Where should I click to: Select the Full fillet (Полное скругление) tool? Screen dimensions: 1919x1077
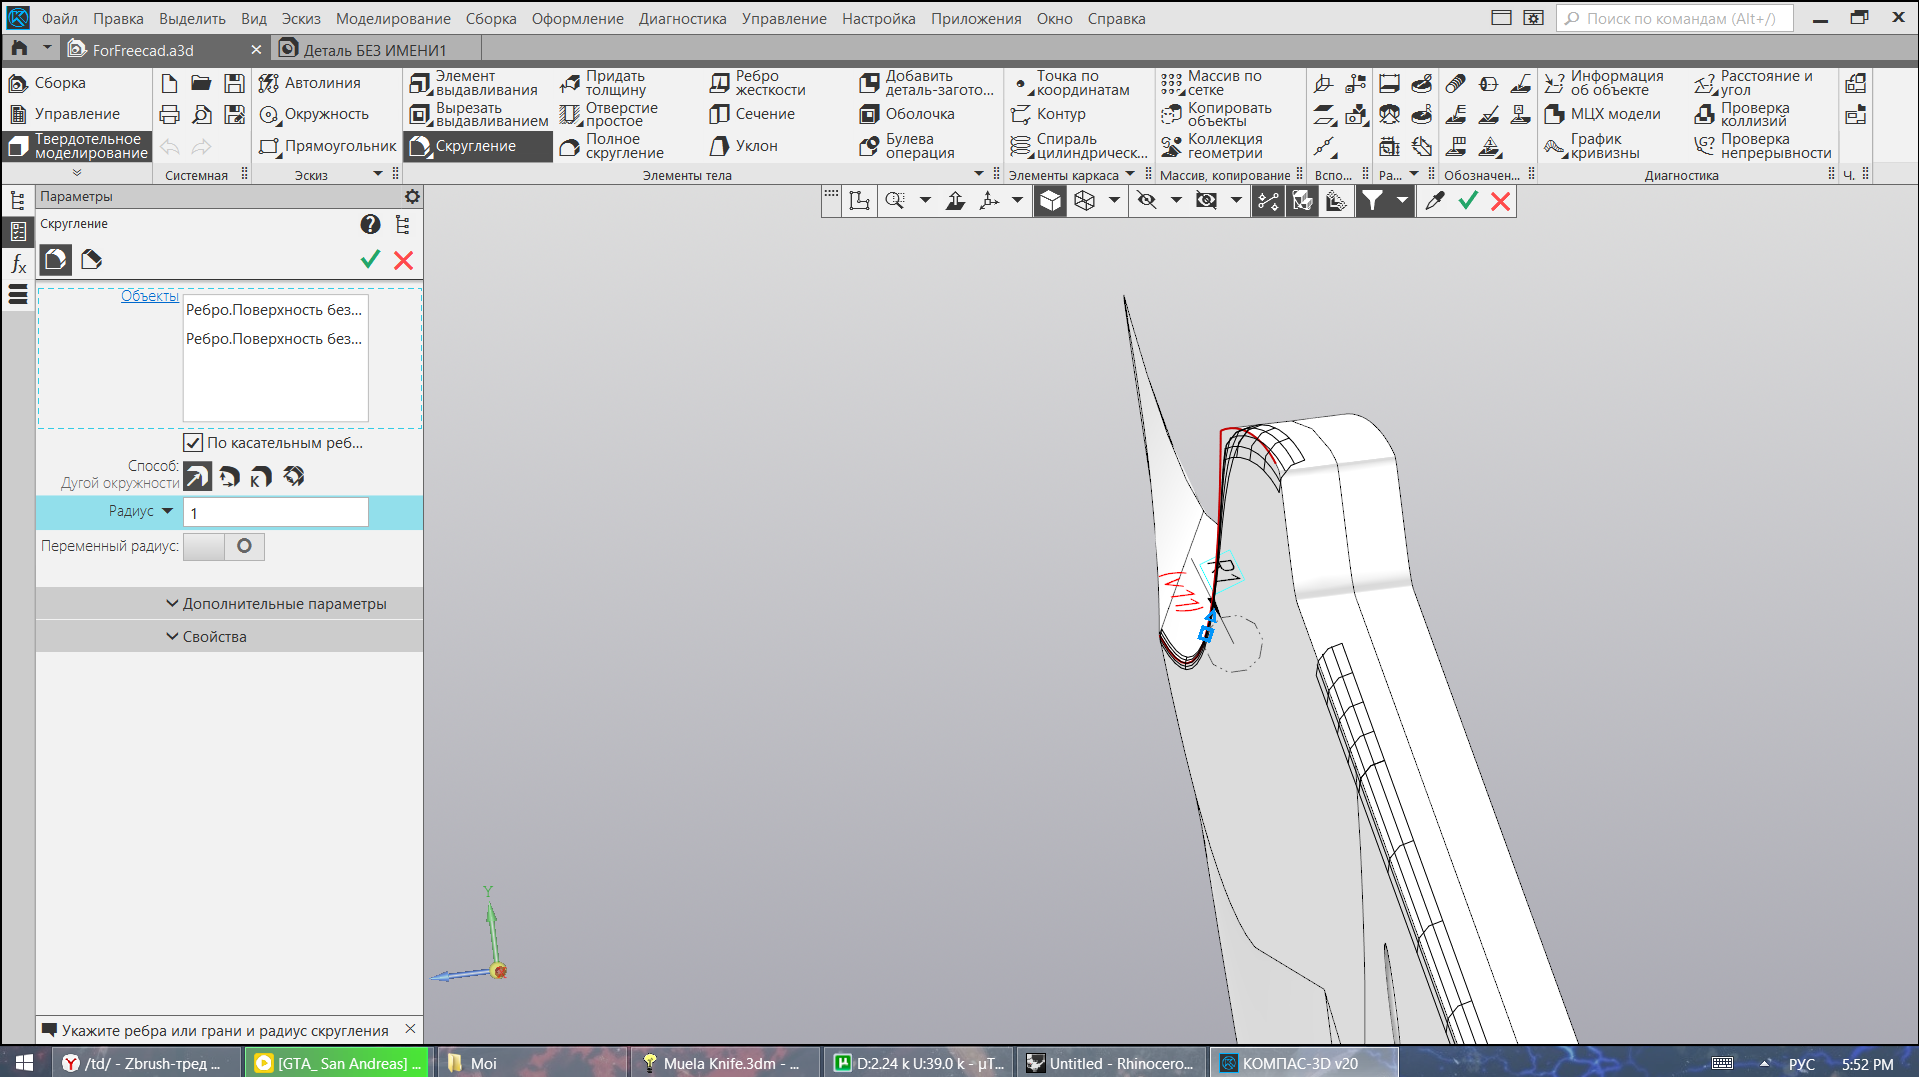tap(612, 146)
